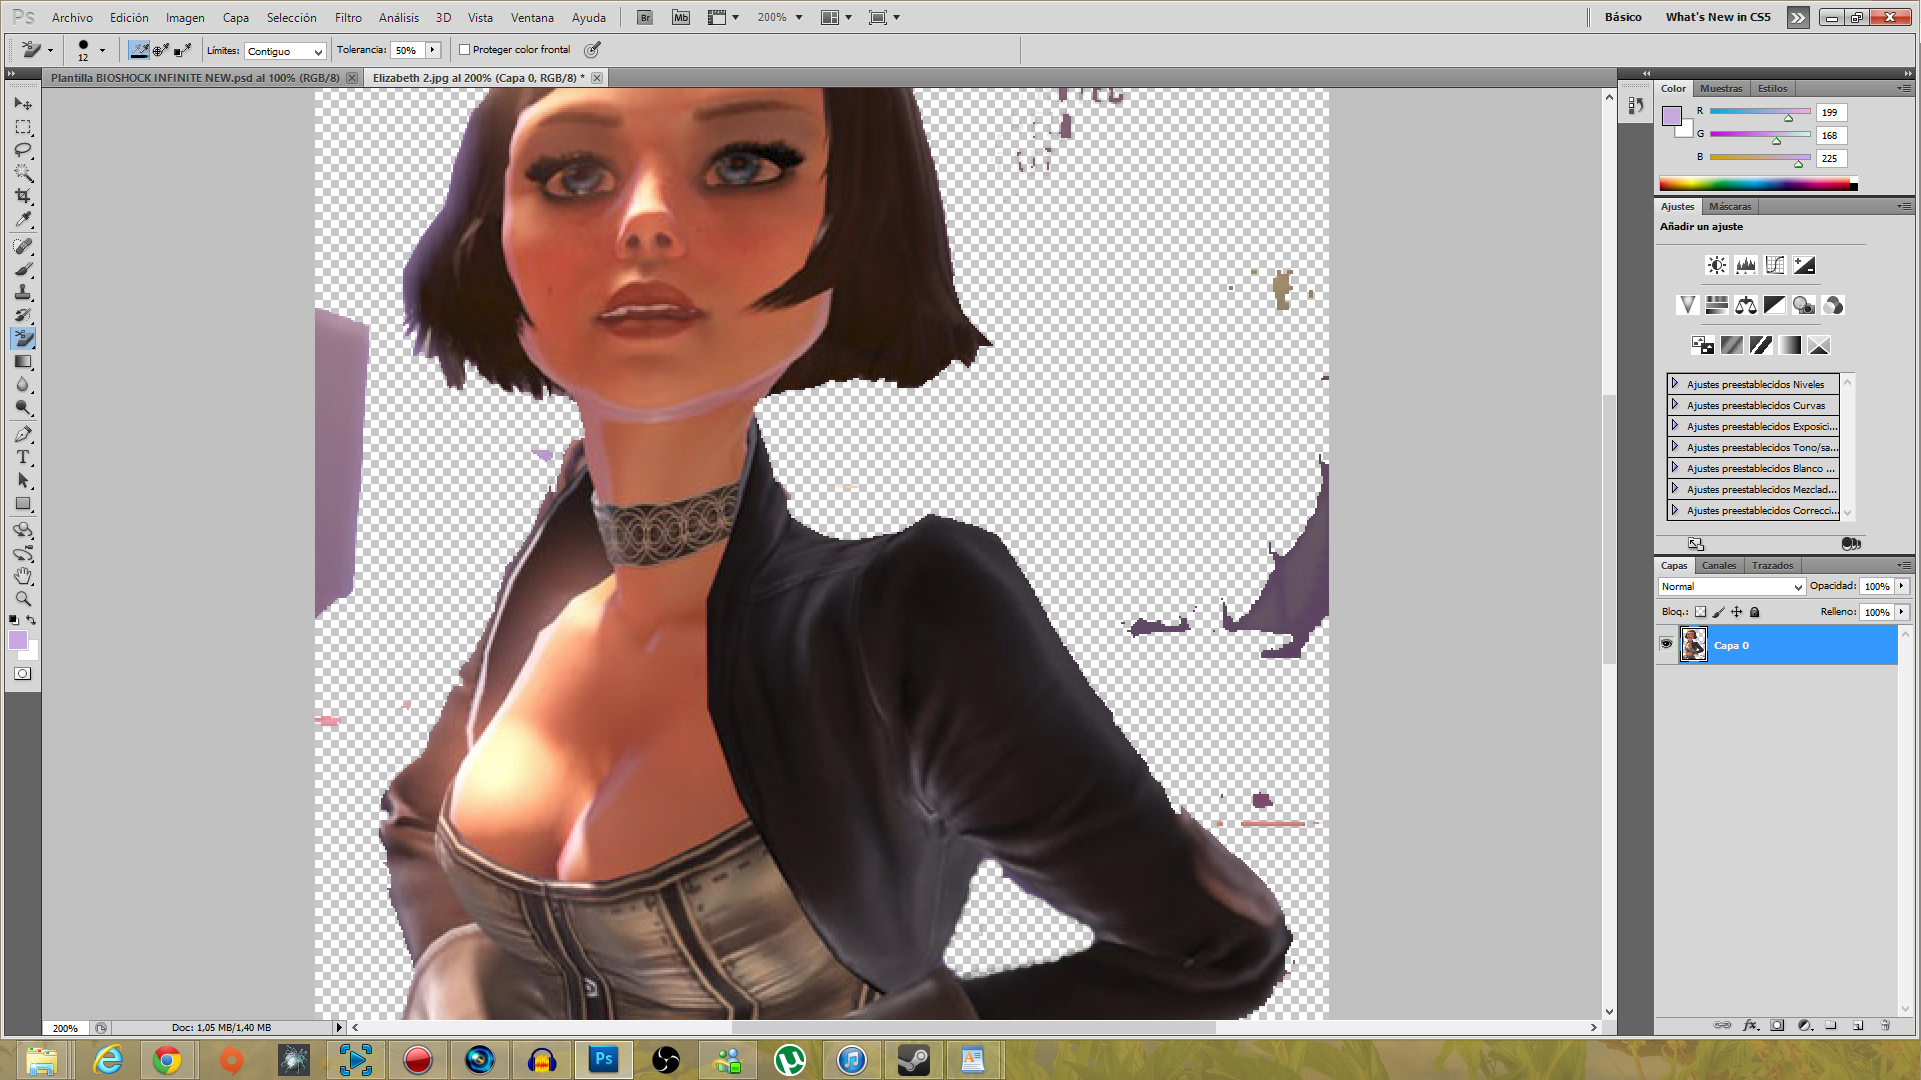
Task: Add a Brightness/Contrast adjustment
Action: (1716, 265)
